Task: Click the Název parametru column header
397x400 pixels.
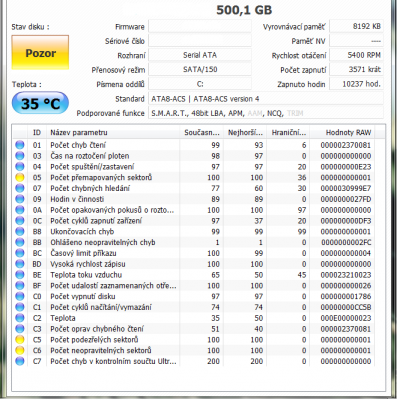Action: click(x=113, y=133)
